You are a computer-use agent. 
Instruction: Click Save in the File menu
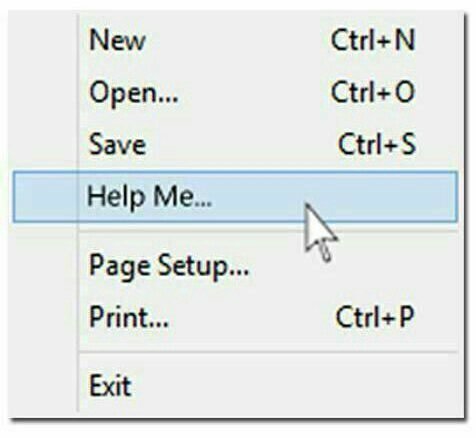pos(235,144)
